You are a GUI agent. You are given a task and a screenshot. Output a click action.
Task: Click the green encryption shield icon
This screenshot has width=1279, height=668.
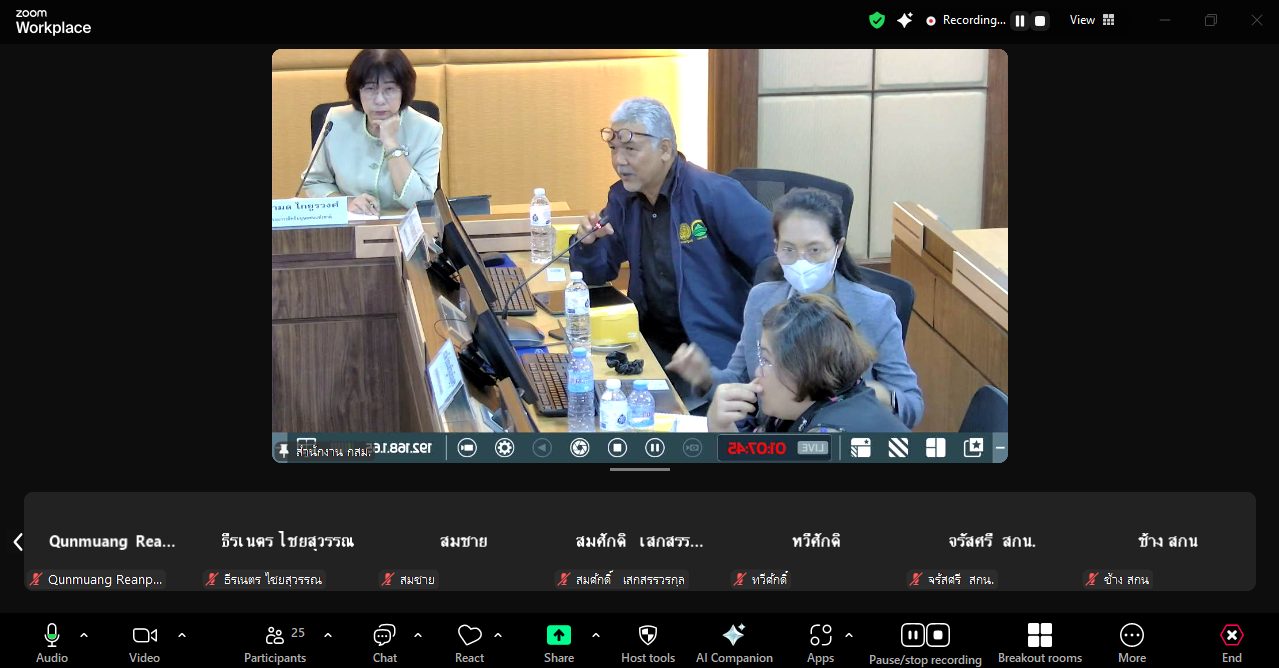click(877, 20)
